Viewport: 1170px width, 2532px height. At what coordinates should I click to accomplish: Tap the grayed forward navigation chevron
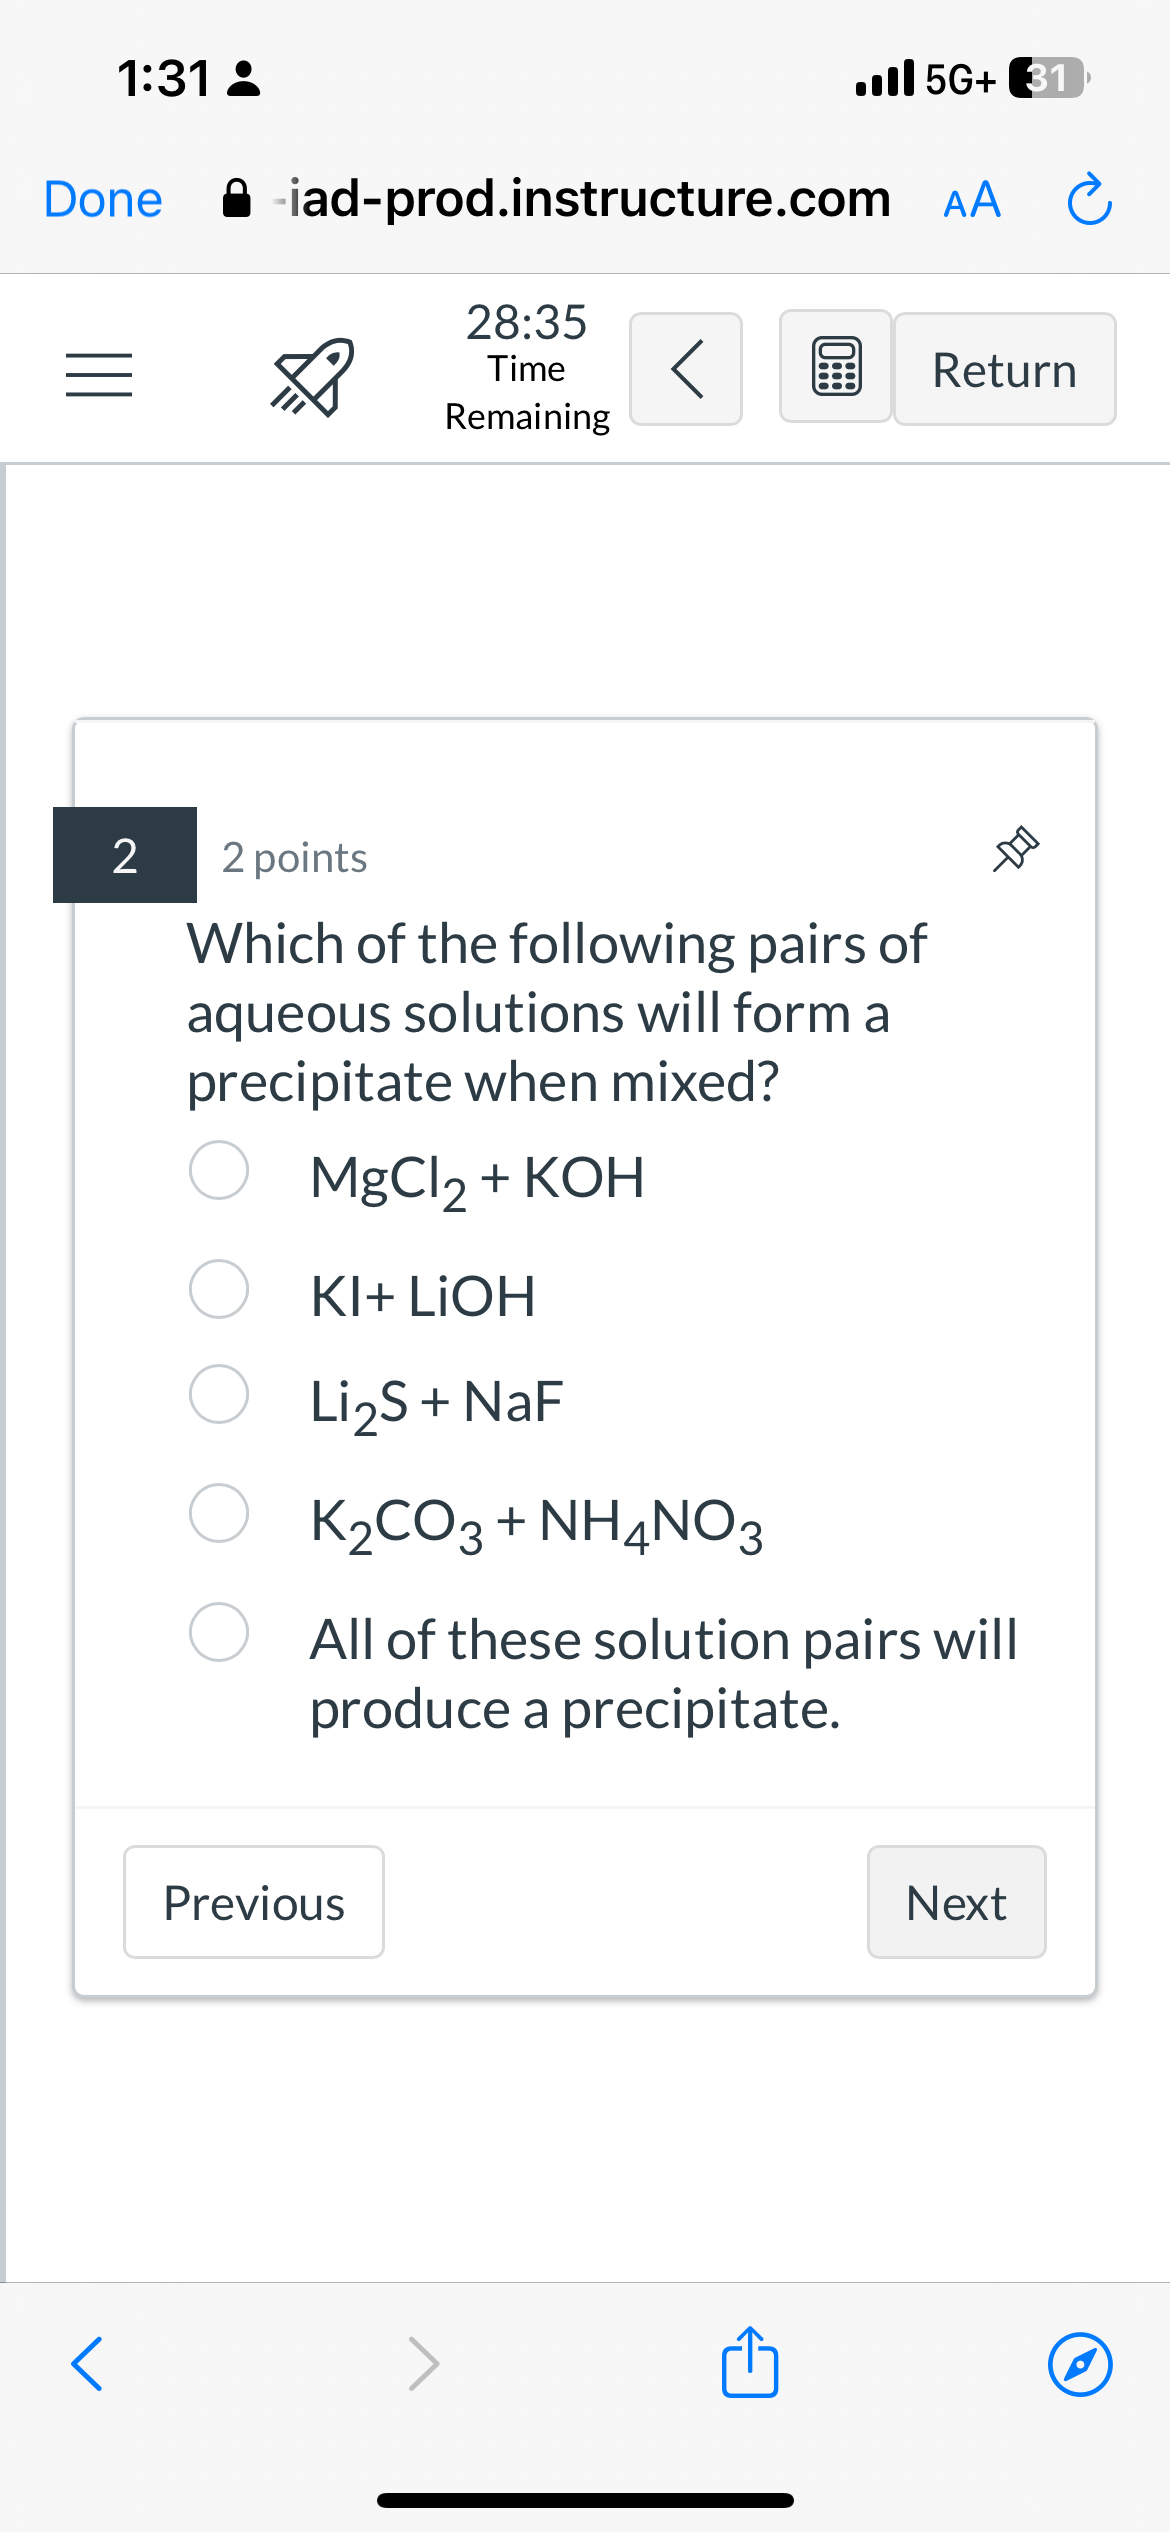[424, 2363]
